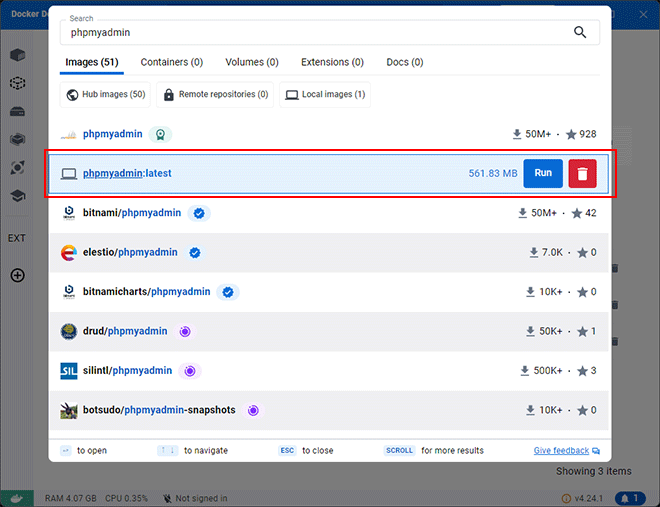The height and width of the screenshot is (507, 660).
Task: Open Volumes in Docker Desktop sidebar
Action: [x=18, y=111]
